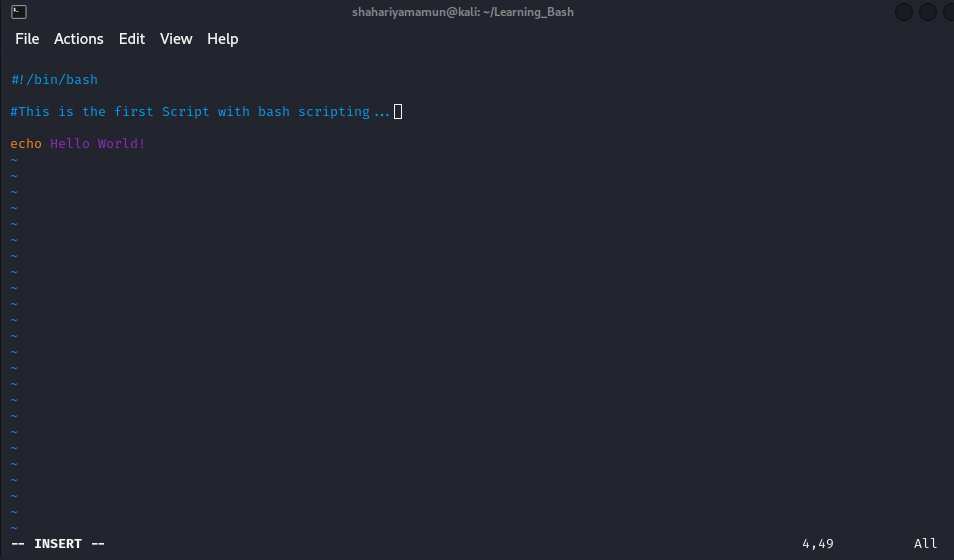Open the Edit menu
954x560 pixels.
(x=131, y=39)
